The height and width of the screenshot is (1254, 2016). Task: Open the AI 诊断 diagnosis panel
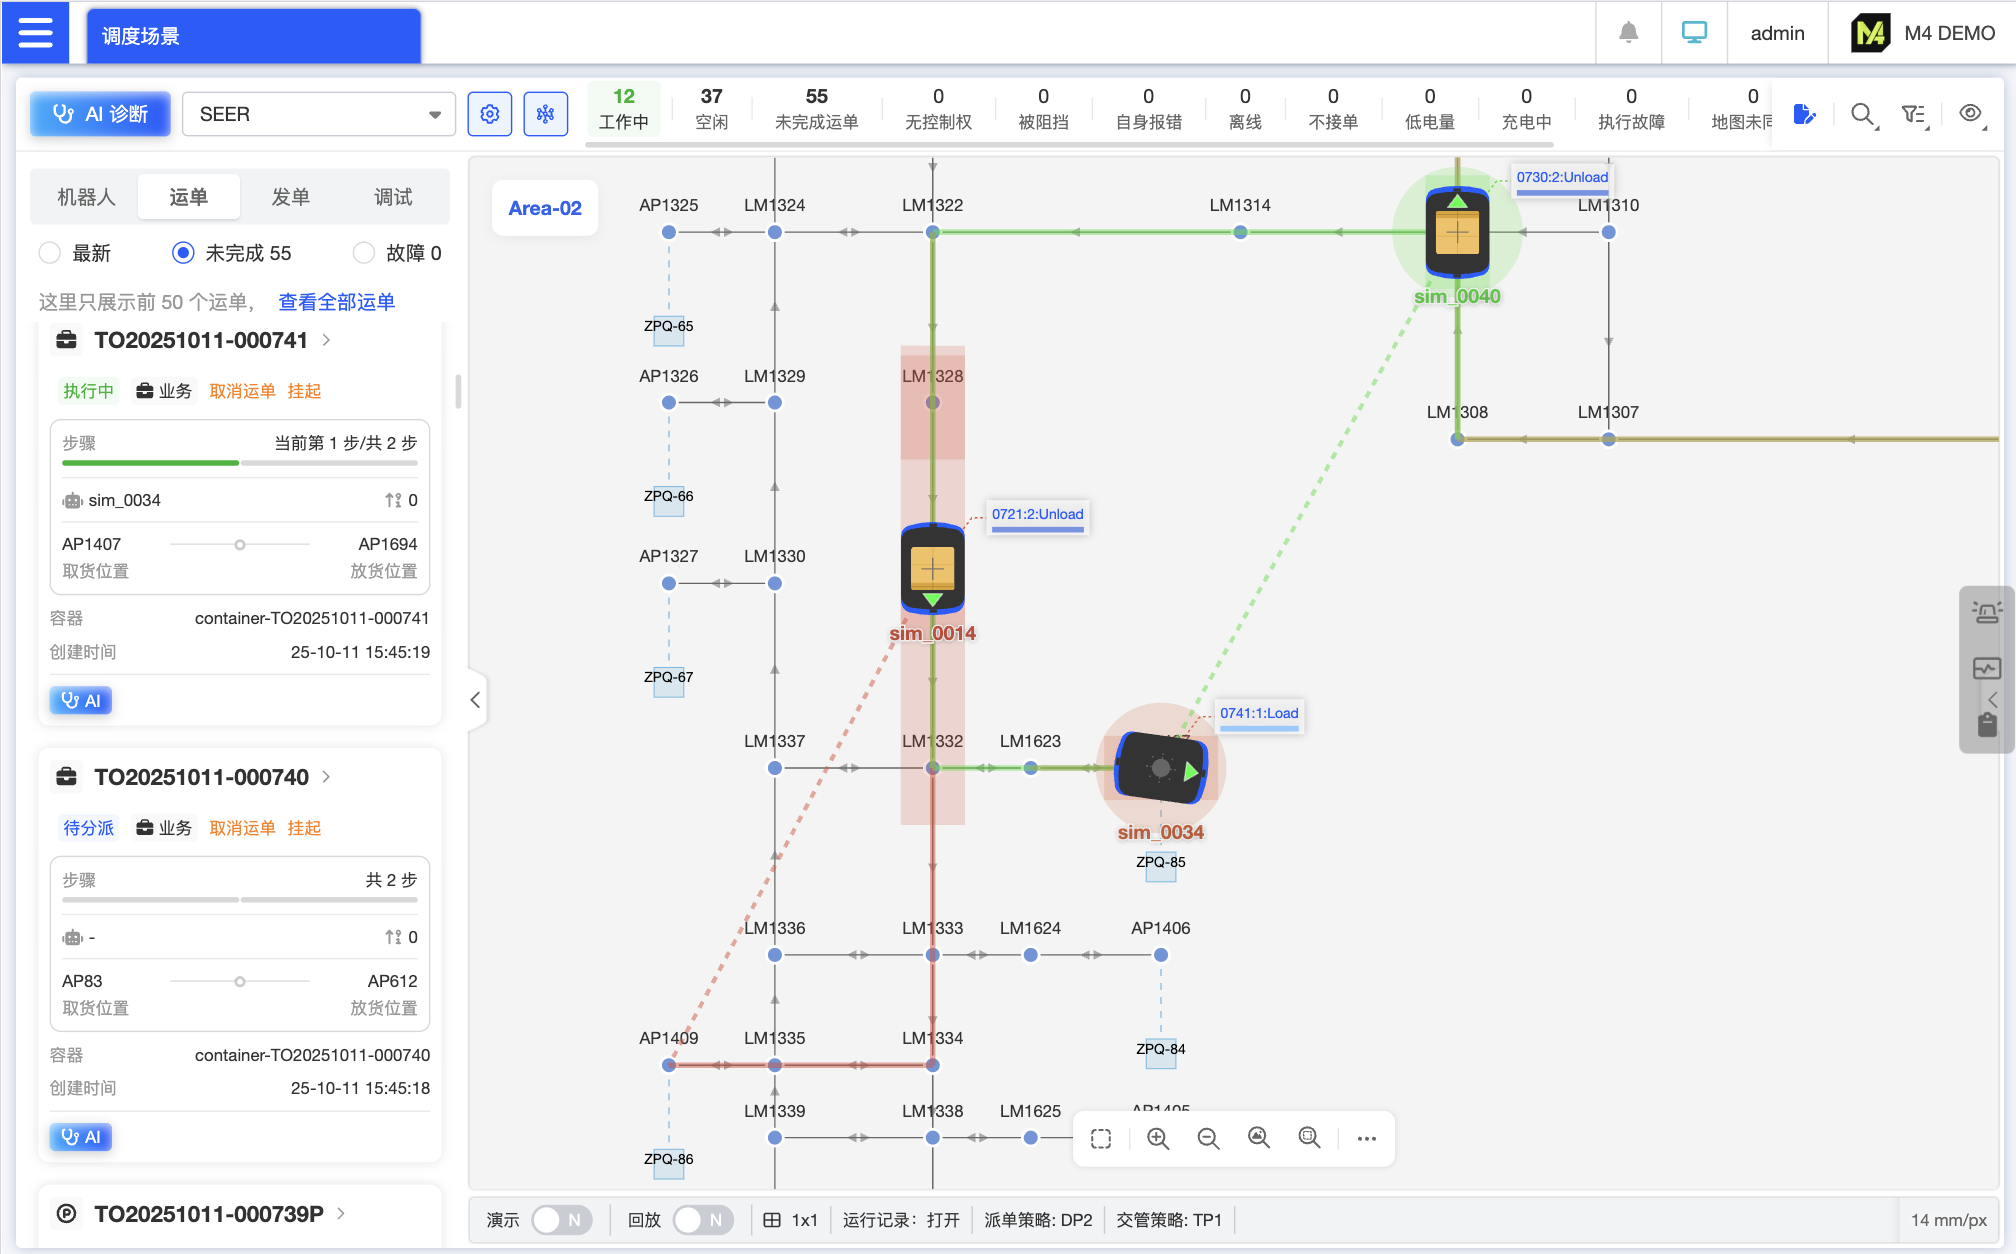(99, 113)
